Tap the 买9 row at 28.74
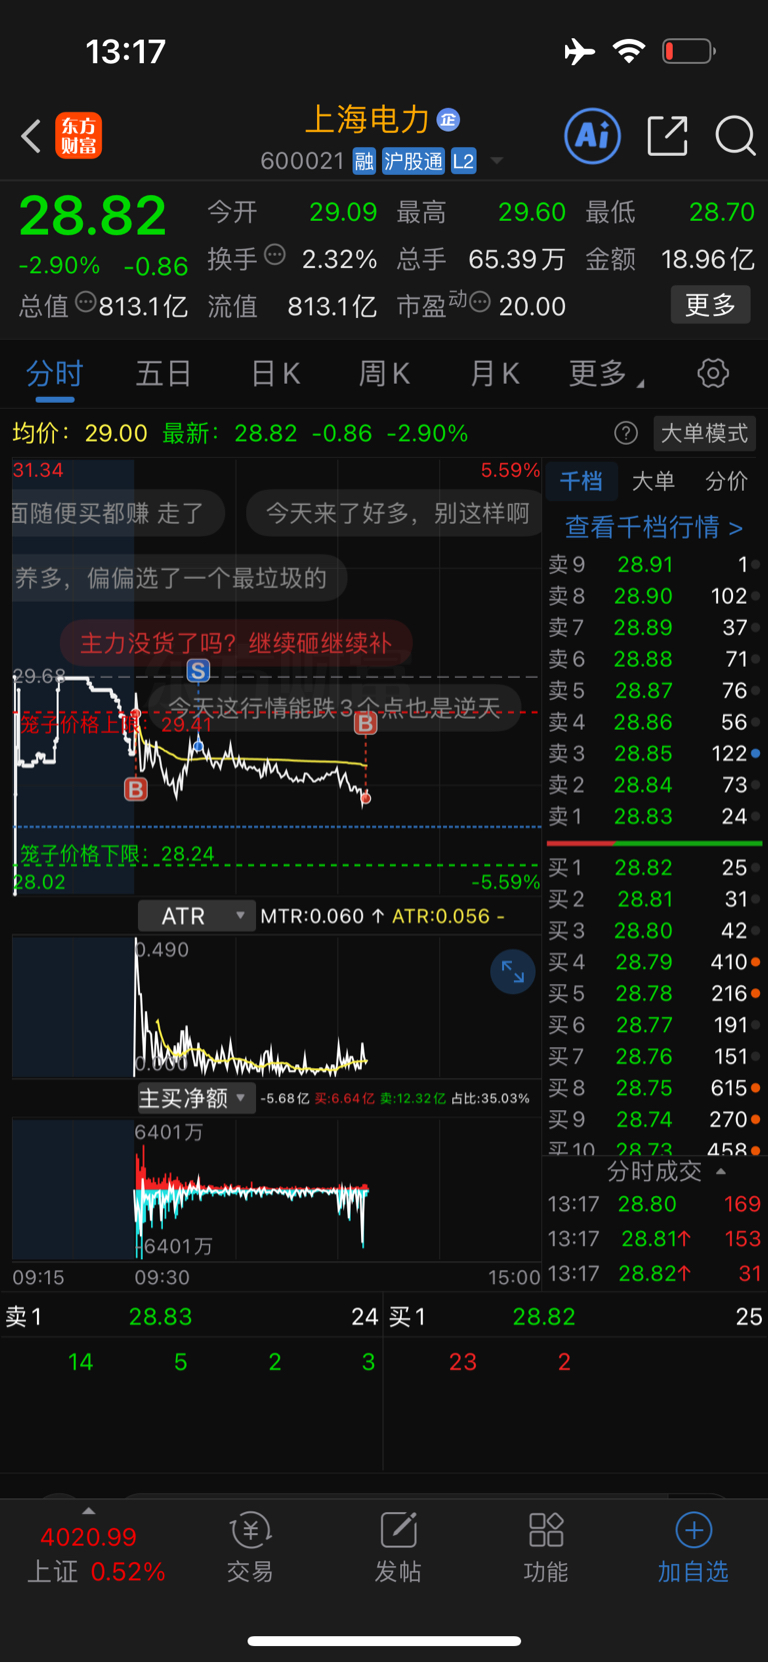Image resolution: width=768 pixels, height=1663 pixels. coord(655,1119)
